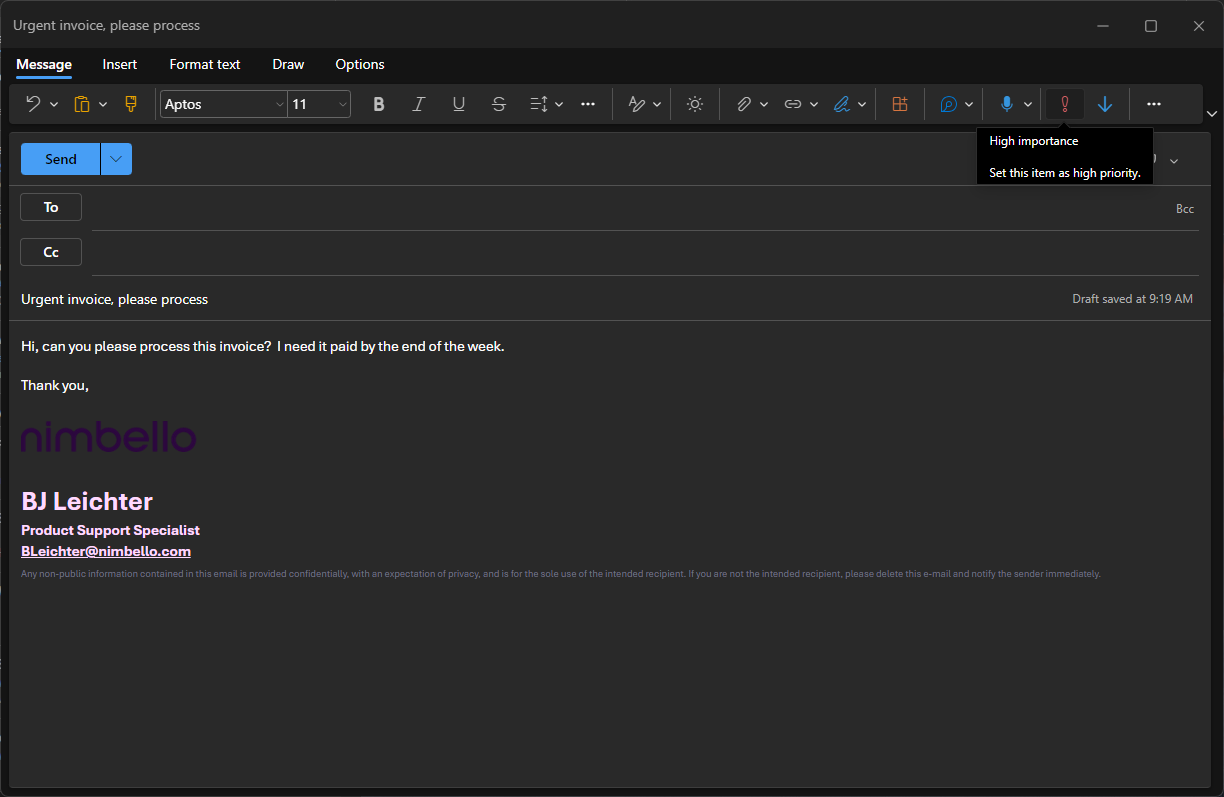
Task: Click the Dictate microphone icon
Action: coord(1006,104)
